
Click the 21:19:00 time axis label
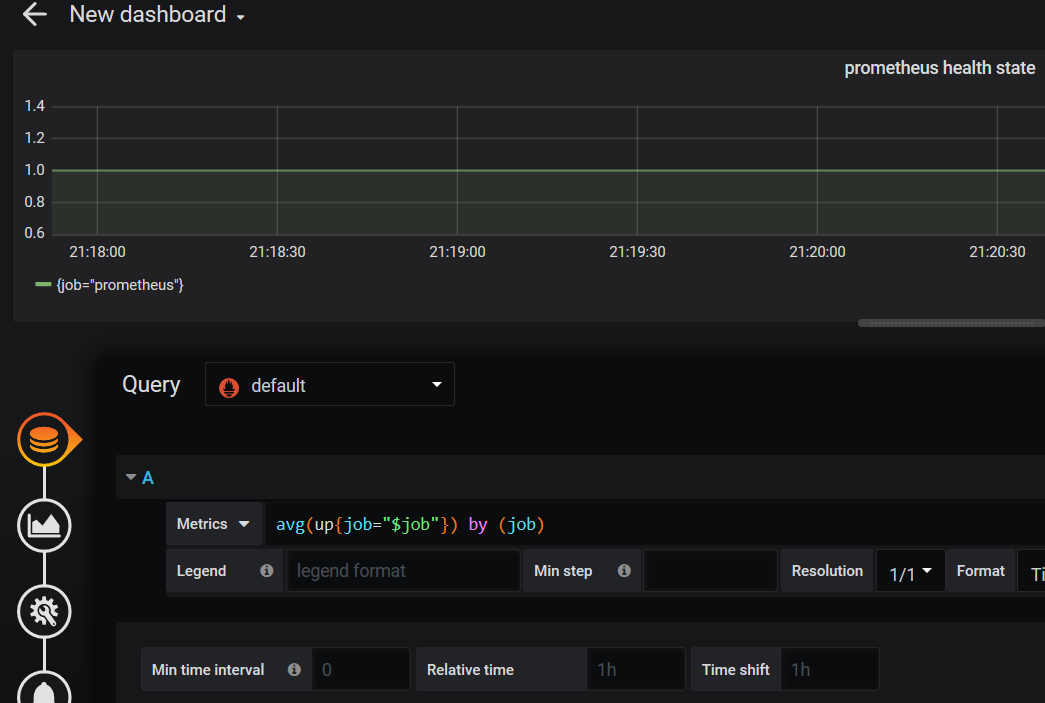pyautogui.click(x=457, y=252)
